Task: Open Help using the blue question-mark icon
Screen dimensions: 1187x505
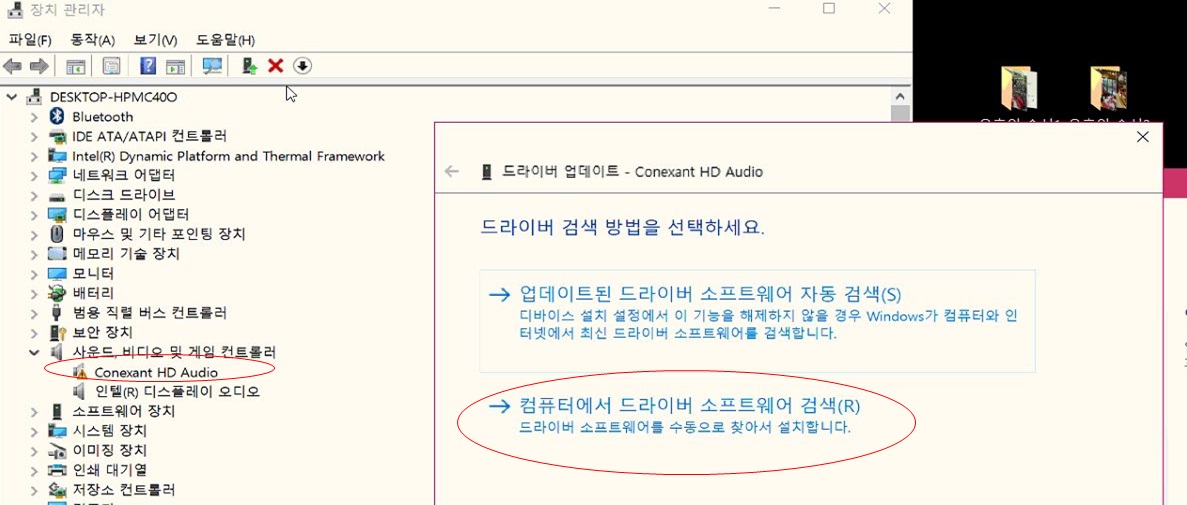Action: pos(148,67)
